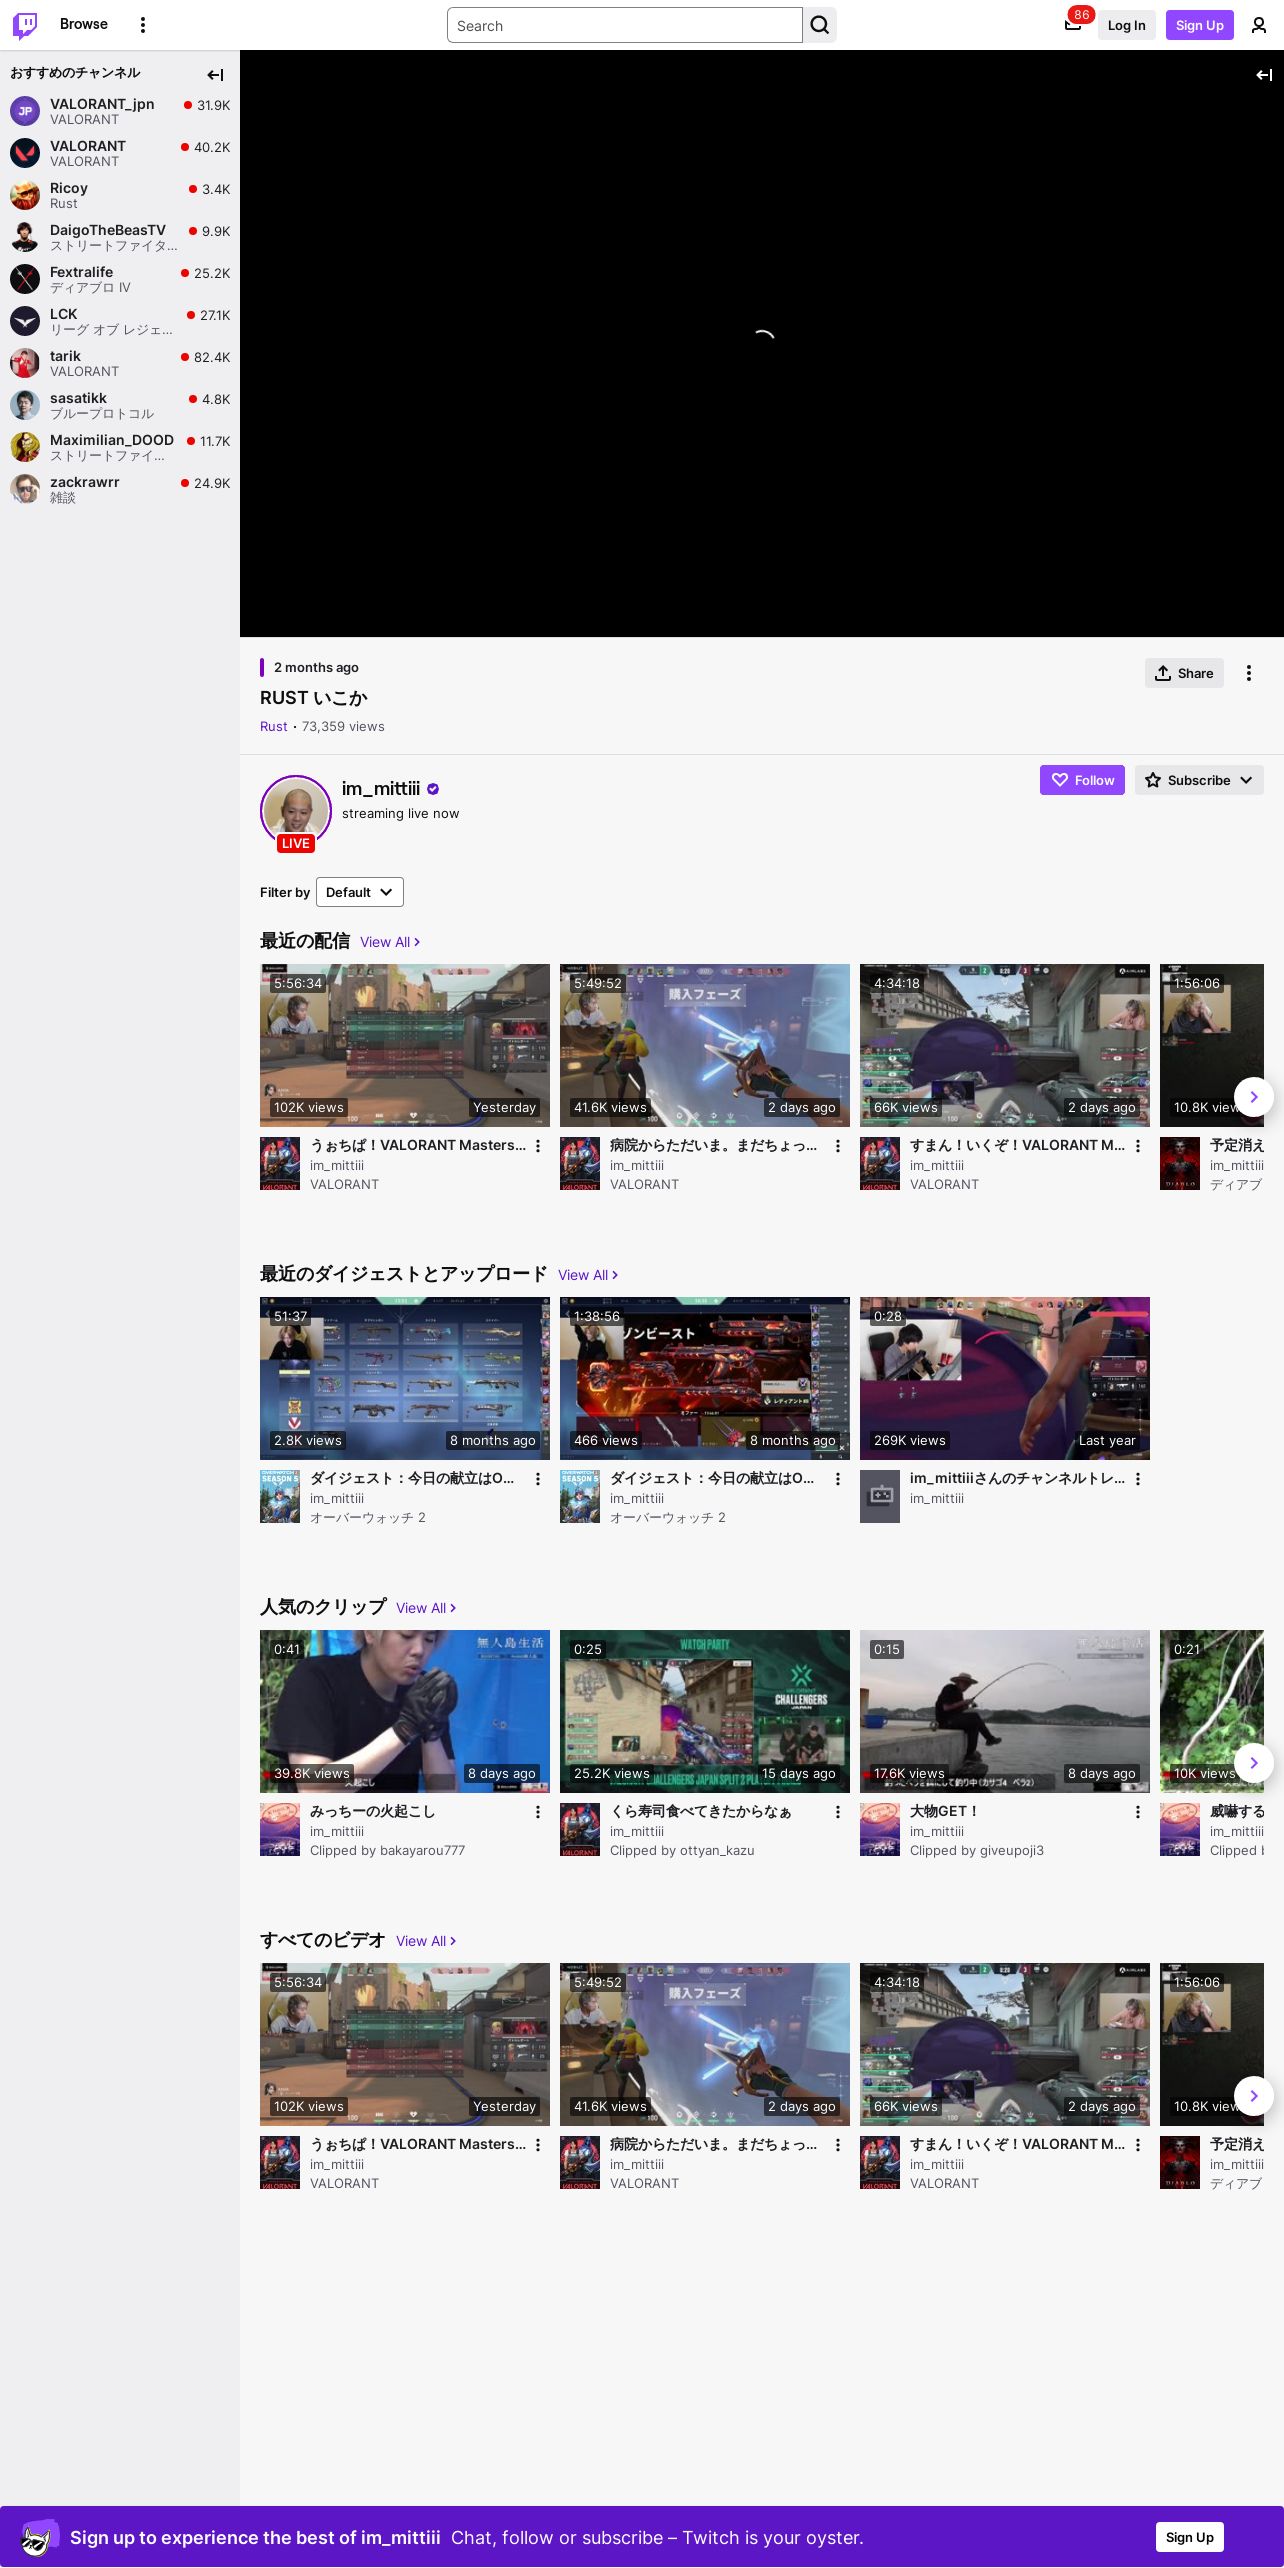Click Sign Up in the bottom banner
Viewport: 1284px width, 2568px height.
click(x=1190, y=2537)
